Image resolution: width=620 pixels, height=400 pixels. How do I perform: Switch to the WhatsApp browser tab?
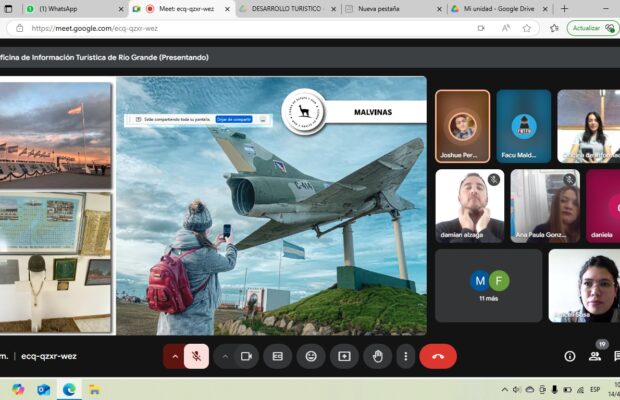pyautogui.click(x=74, y=9)
